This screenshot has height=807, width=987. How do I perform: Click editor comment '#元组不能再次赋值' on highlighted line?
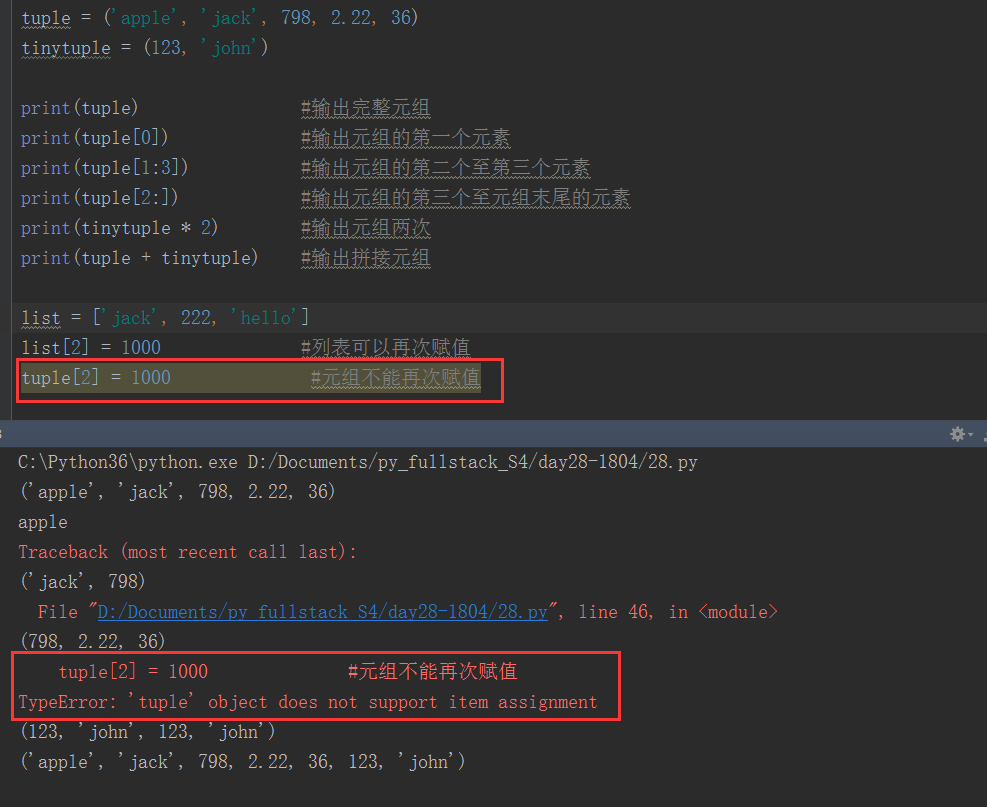click(x=396, y=378)
